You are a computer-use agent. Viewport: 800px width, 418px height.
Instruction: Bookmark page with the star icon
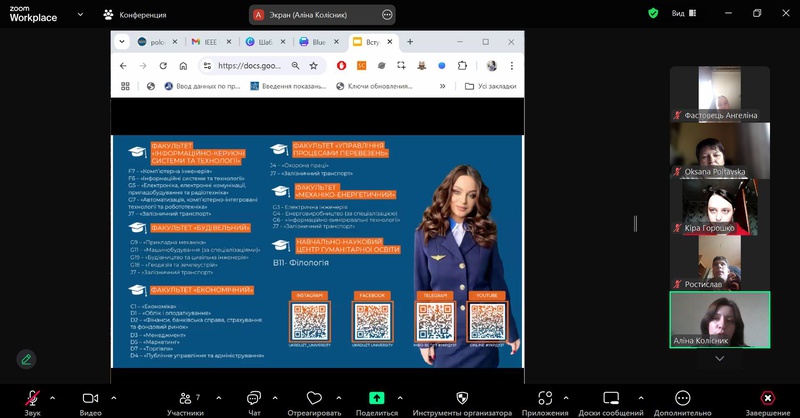pos(314,66)
